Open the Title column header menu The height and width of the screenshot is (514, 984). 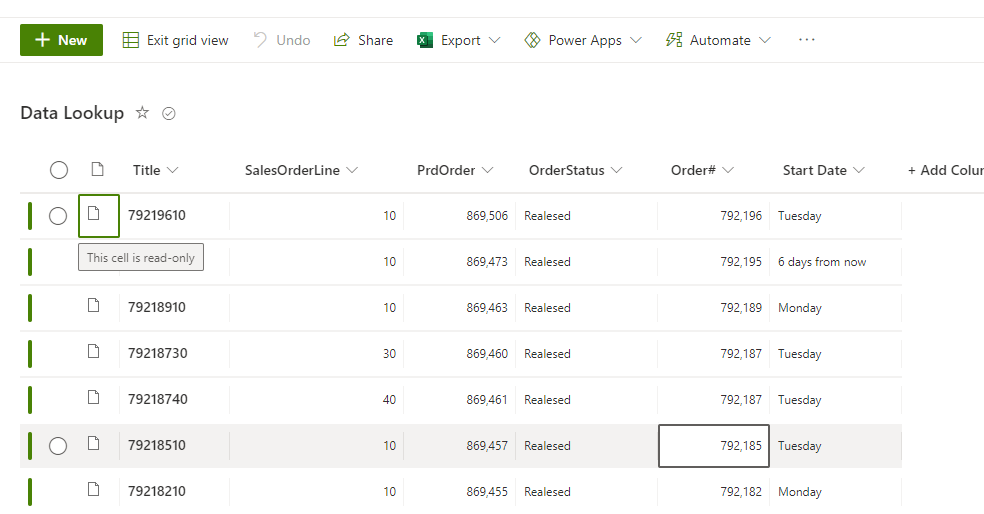point(155,170)
